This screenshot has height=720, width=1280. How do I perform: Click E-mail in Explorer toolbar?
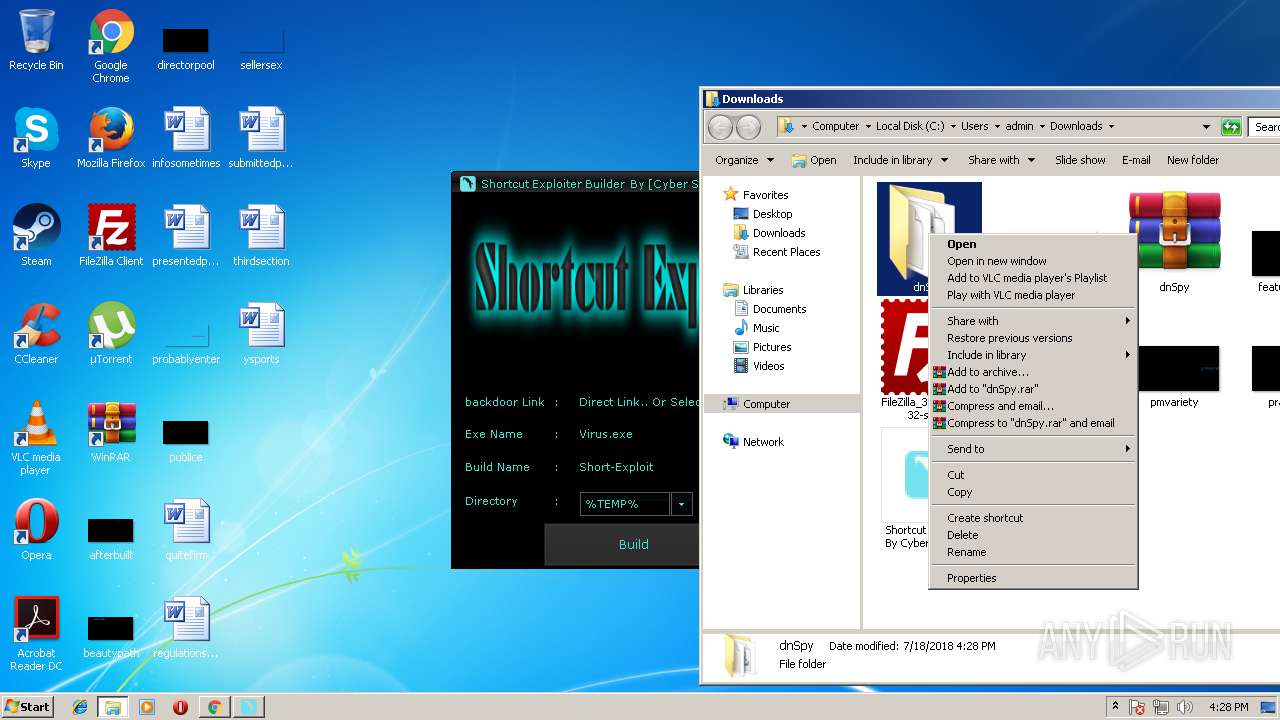[x=1136, y=160]
